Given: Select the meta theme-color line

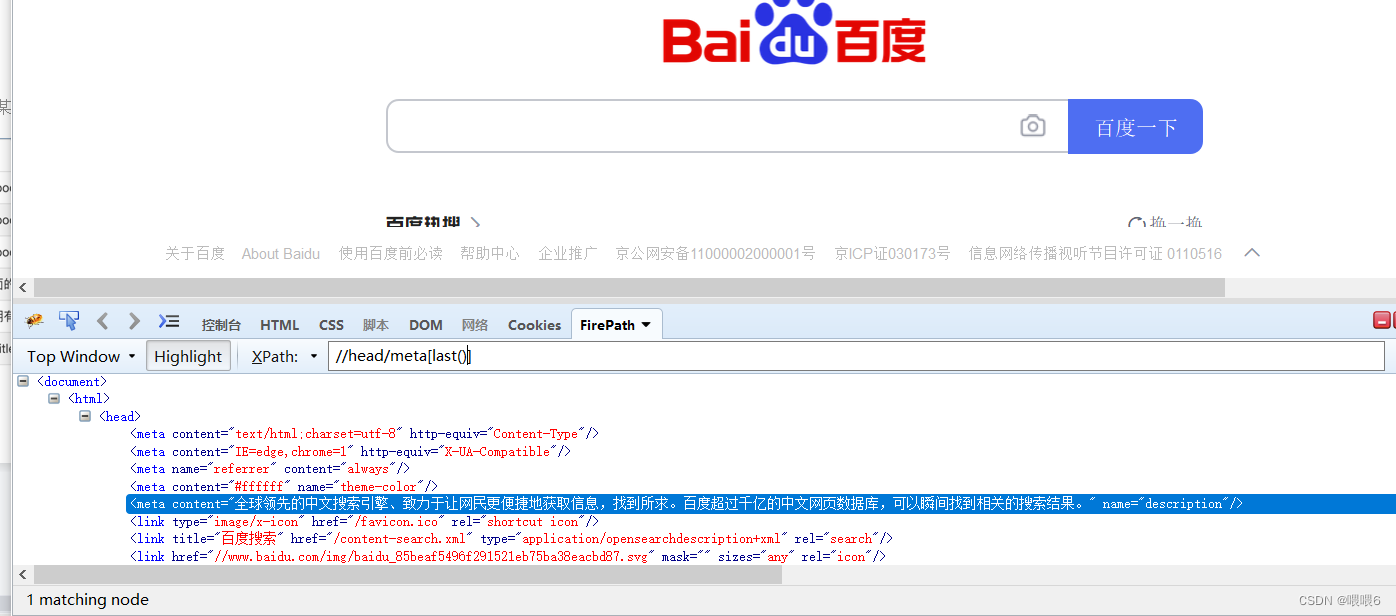Looking at the screenshot, I should point(284,486).
